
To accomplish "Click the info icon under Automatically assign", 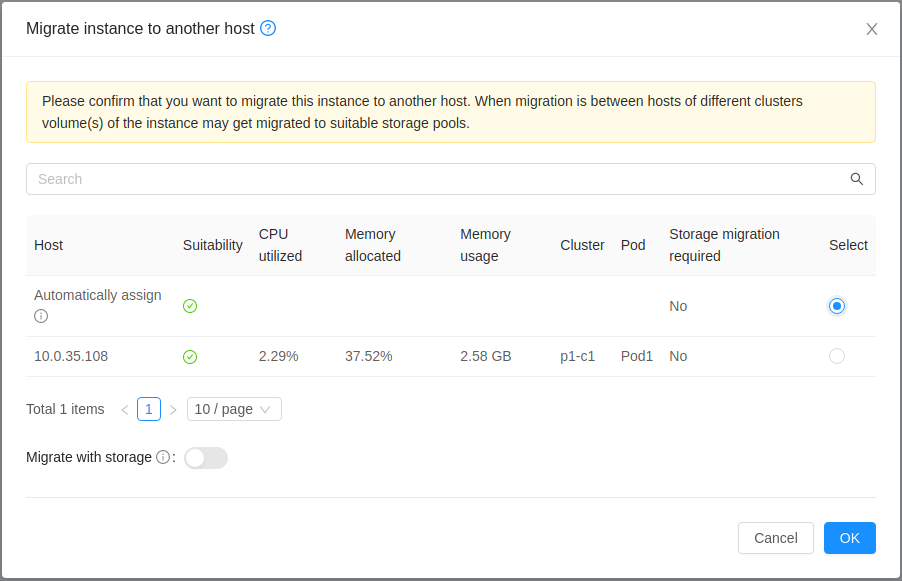I will pos(41,316).
